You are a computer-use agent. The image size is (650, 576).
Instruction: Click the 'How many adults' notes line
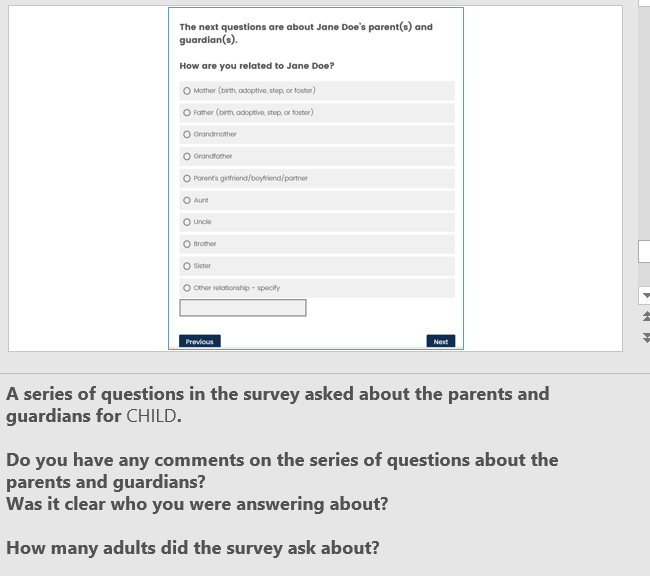pyautogui.click(x=193, y=548)
